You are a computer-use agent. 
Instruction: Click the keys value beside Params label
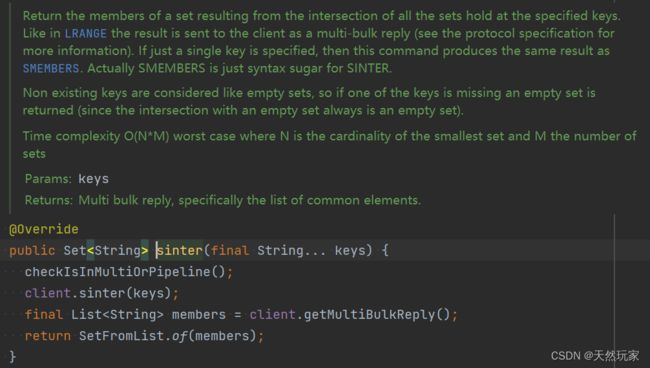pos(94,179)
